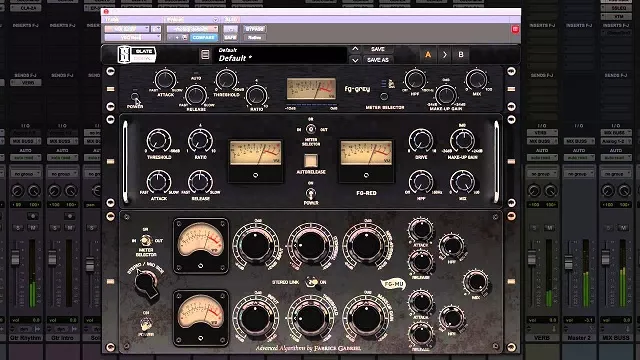Click the FG-Red Mix knob
Image resolution: width=640 pixels, height=360 pixels.
(x=462, y=182)
